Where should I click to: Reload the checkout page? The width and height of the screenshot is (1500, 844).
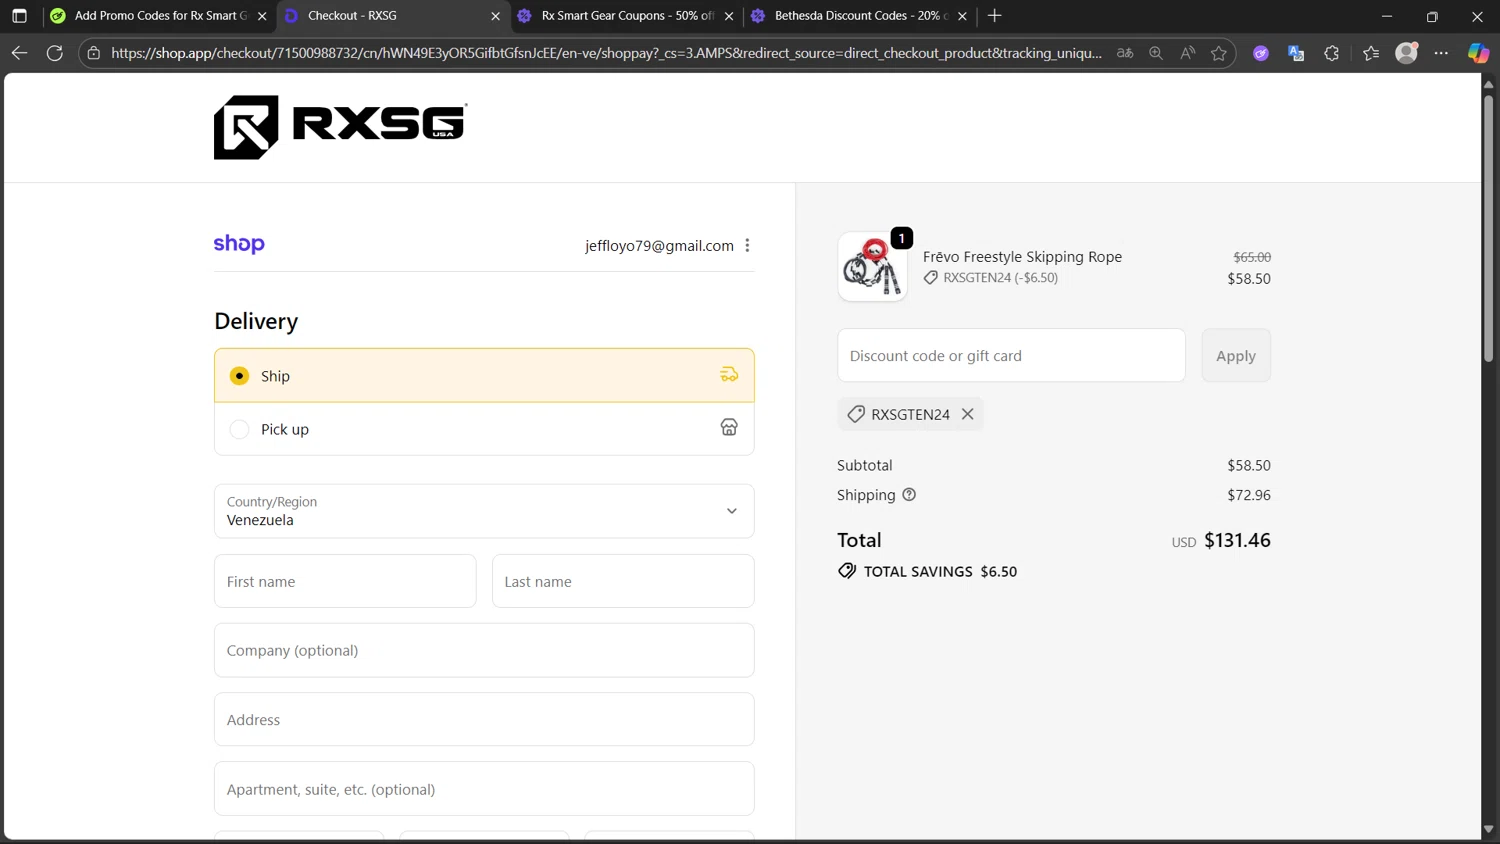coord(55,53)
